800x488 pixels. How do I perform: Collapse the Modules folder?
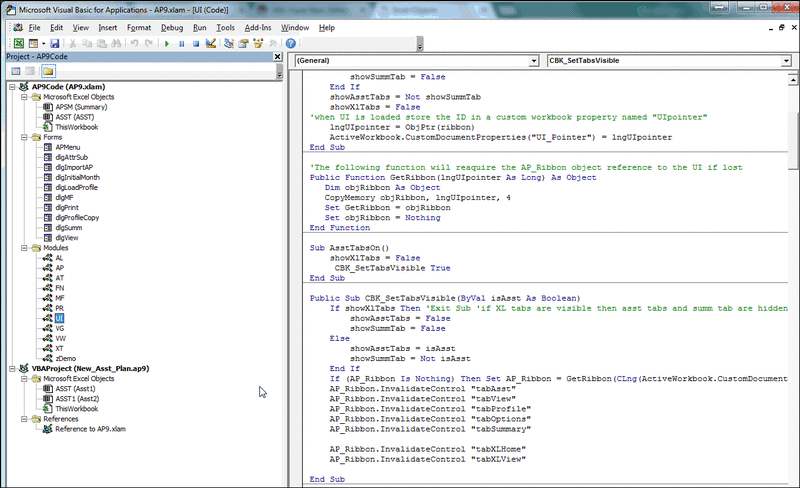pos(24,248)
